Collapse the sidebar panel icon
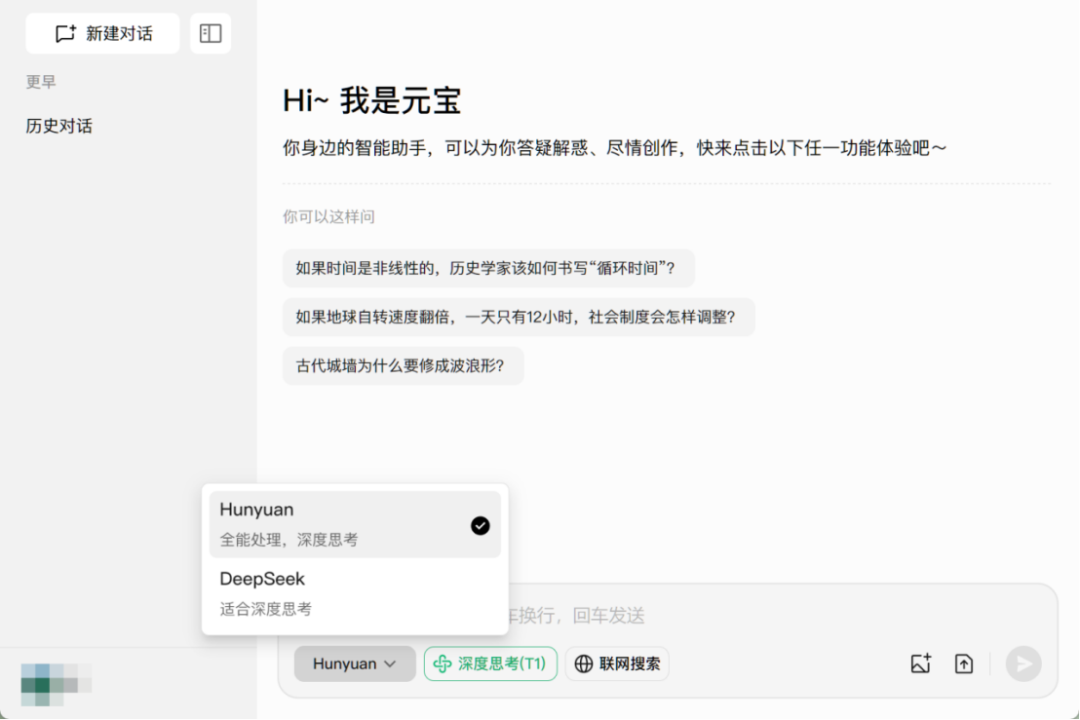 [x=210, y=33]
